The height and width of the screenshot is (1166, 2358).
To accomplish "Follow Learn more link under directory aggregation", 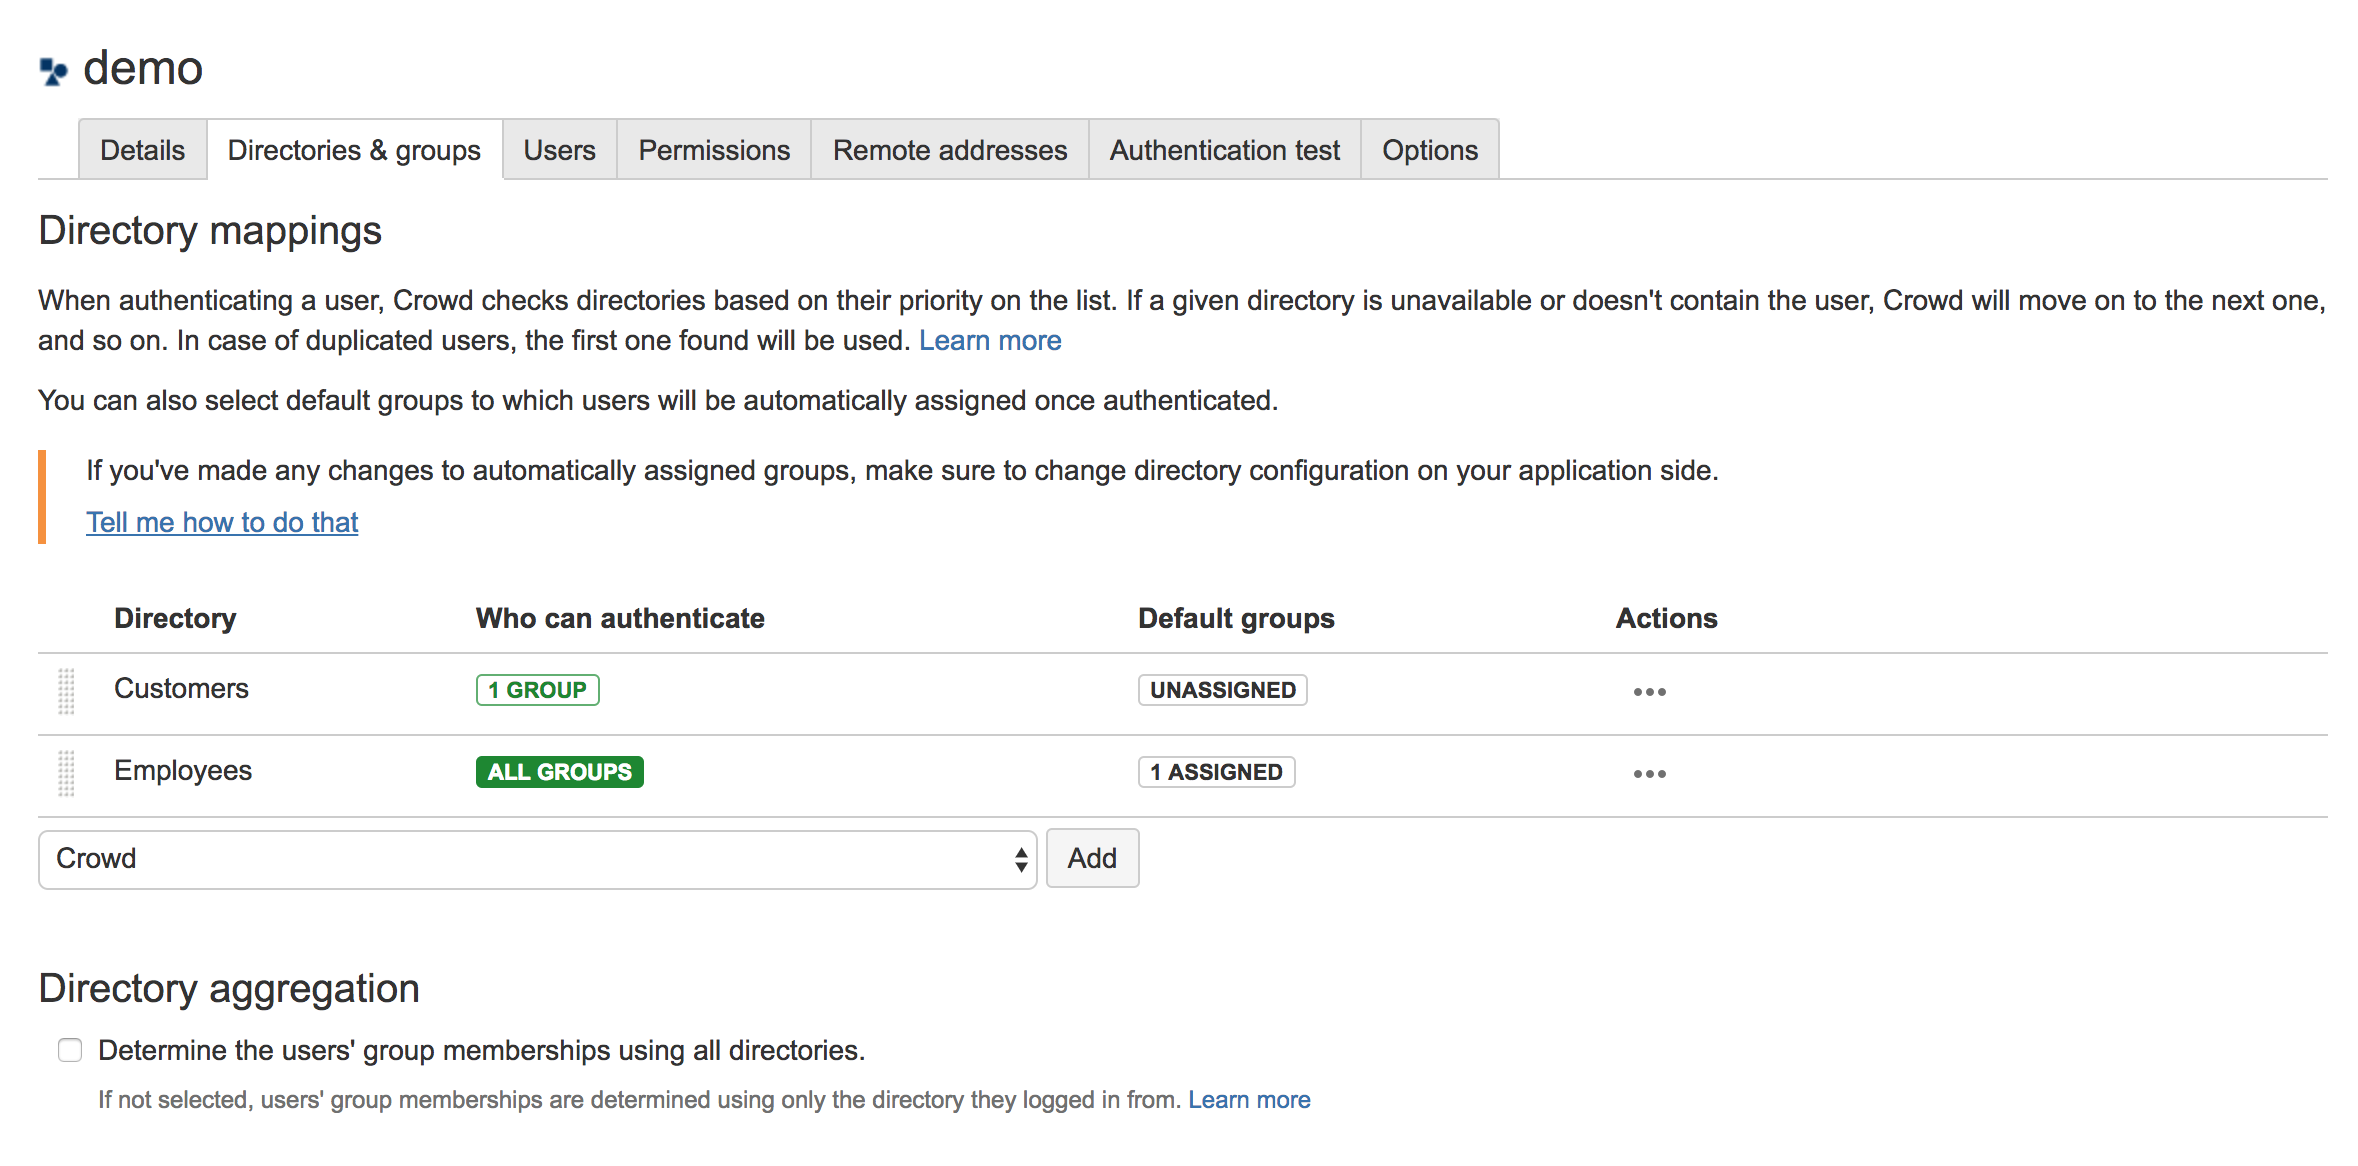I will pos(1249,1100).
